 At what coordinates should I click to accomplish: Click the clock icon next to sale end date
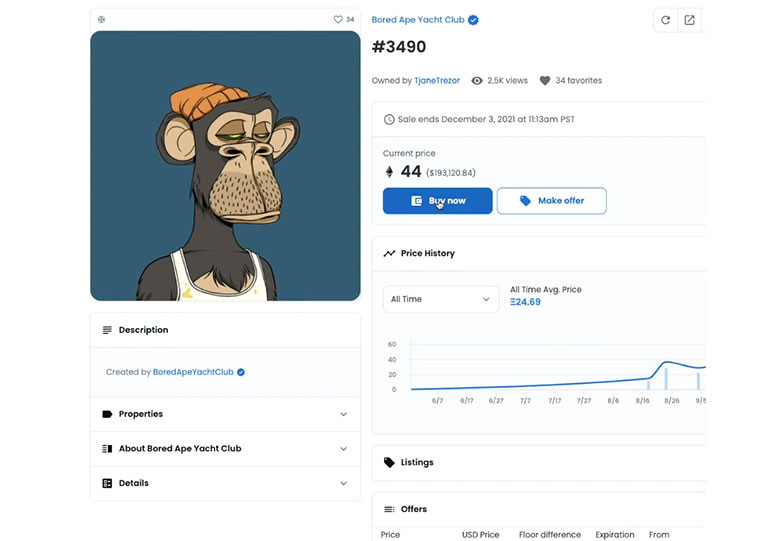tap(389, 120)
